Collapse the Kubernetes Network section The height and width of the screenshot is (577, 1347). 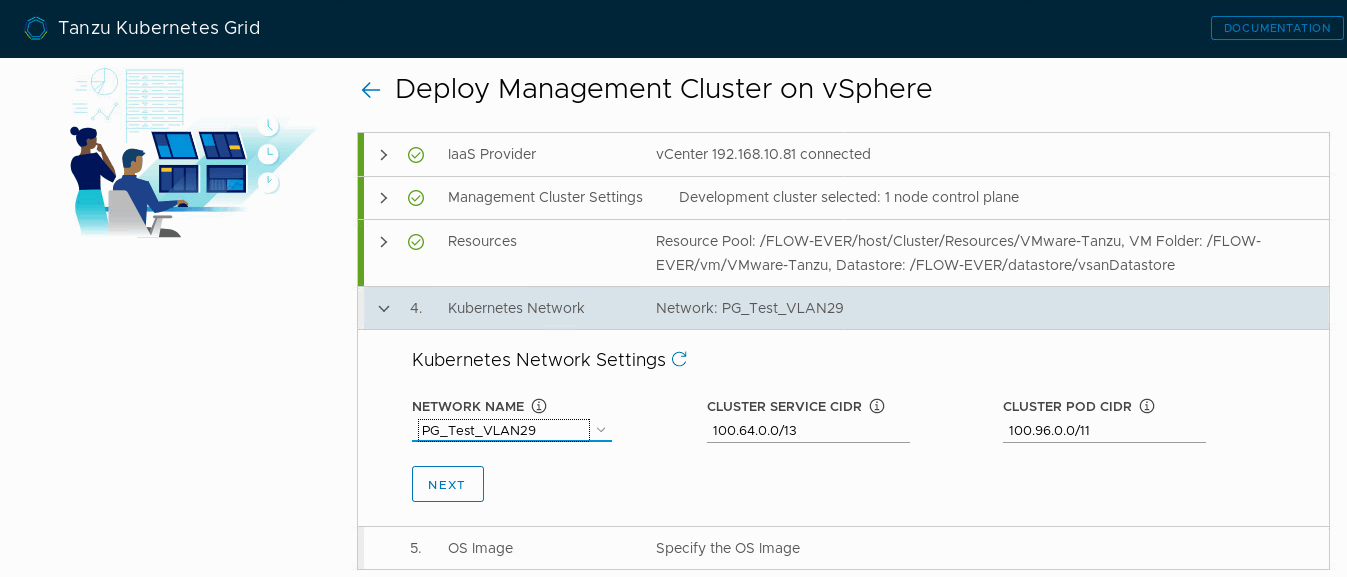[x=384, y=309]
